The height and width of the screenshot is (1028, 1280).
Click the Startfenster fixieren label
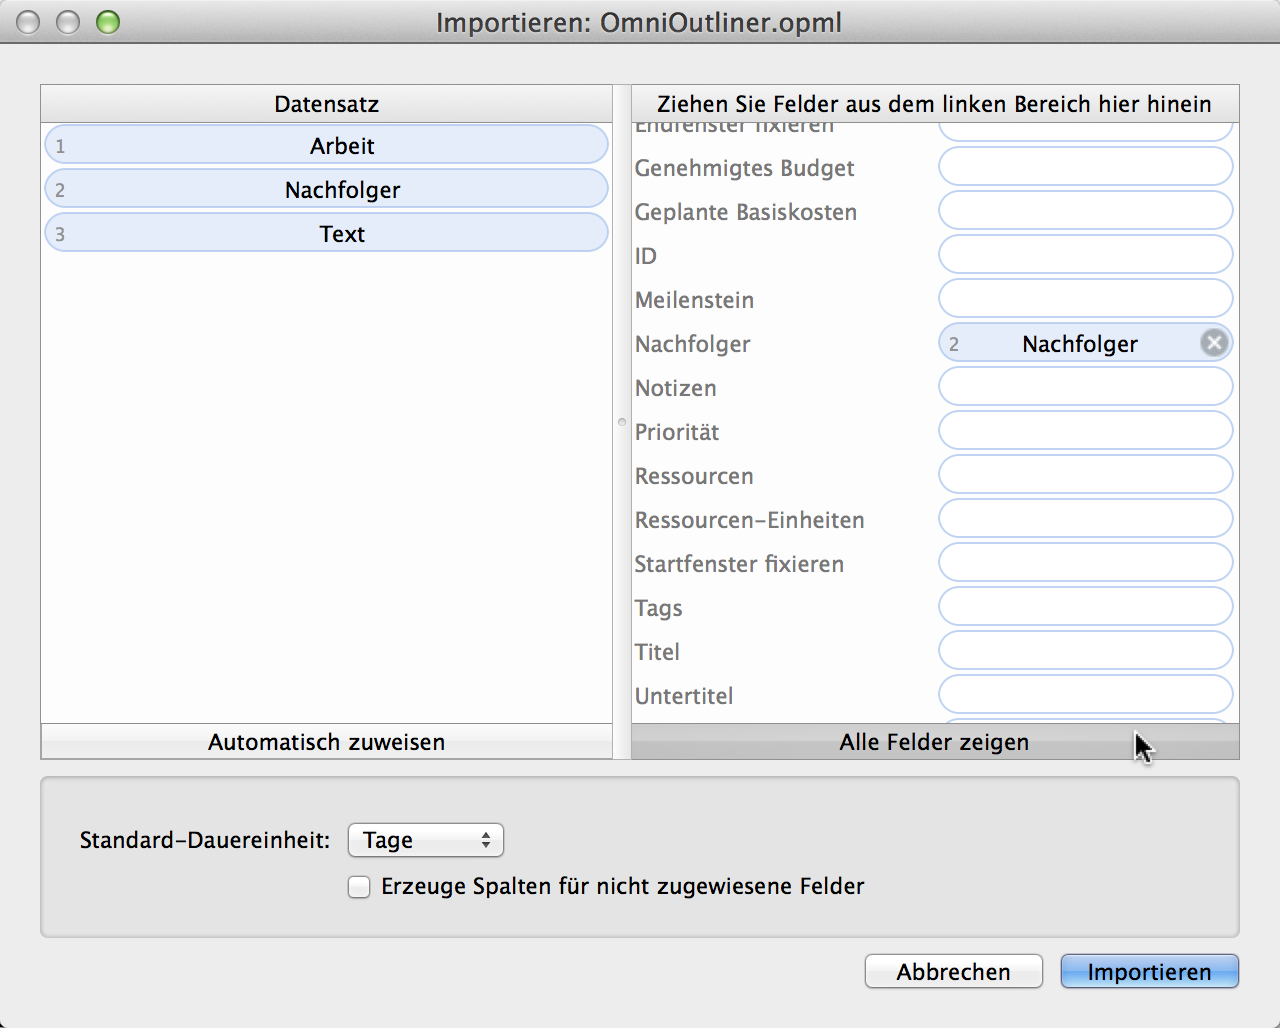[x=740, y=564]
